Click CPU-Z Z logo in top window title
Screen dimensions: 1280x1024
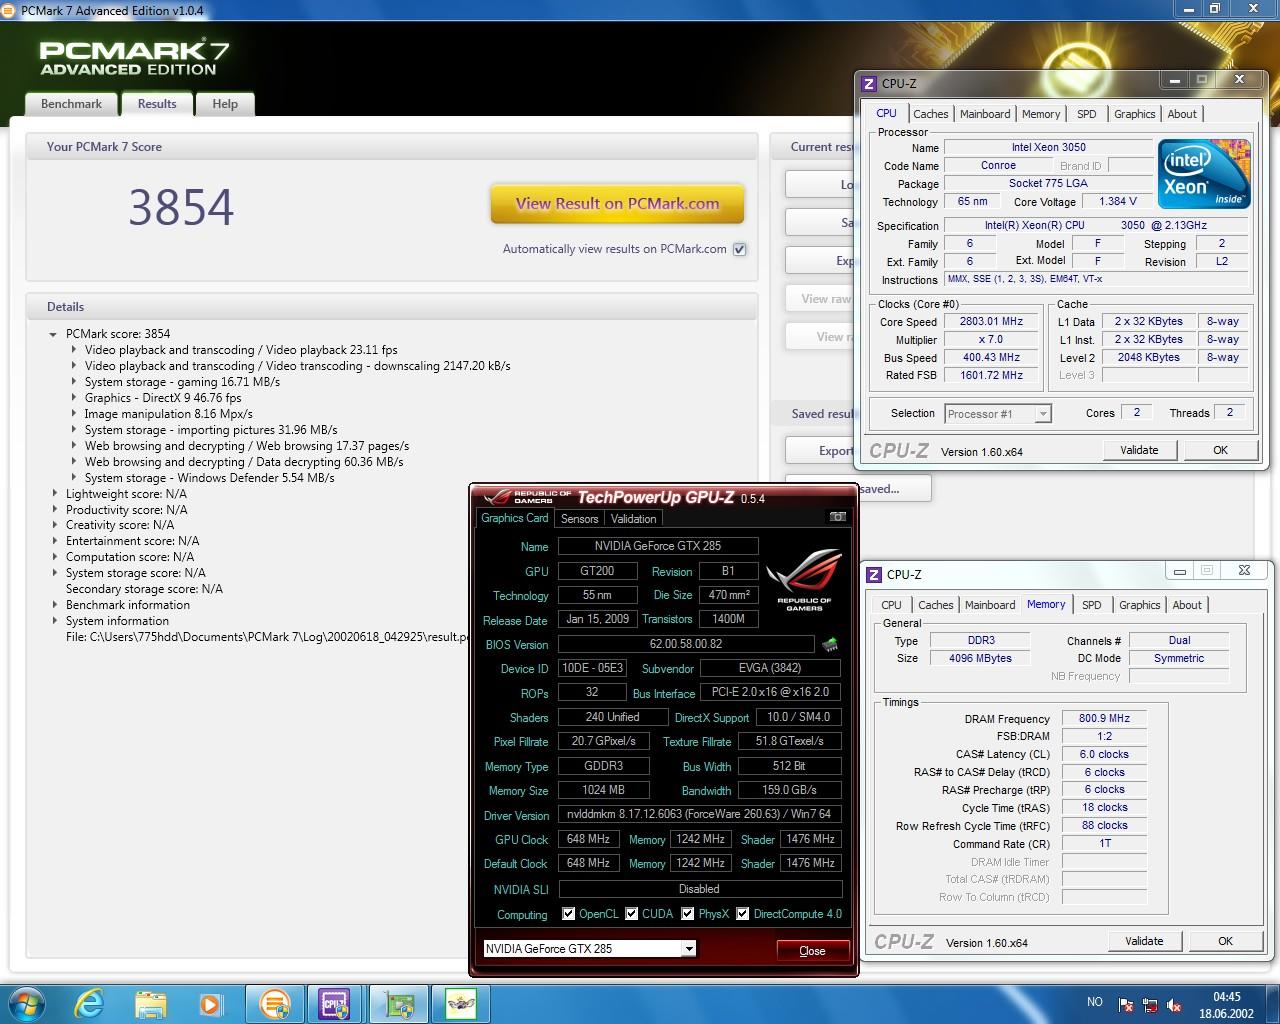869,84
